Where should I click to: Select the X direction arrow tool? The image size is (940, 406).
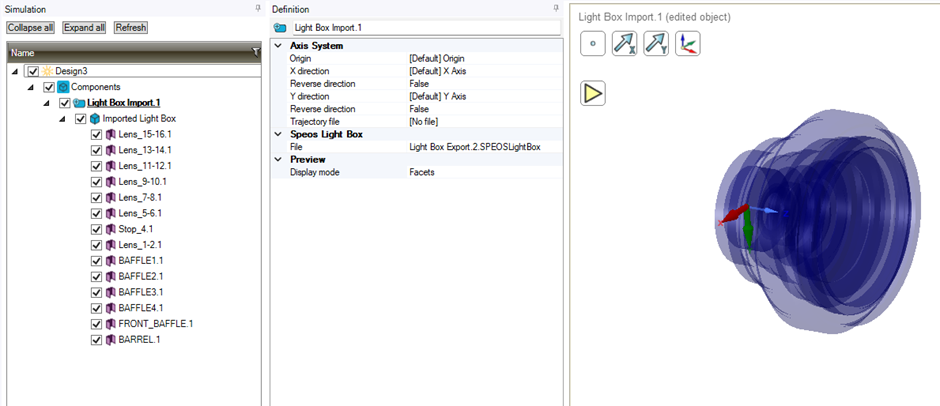[x=624, y=44]
